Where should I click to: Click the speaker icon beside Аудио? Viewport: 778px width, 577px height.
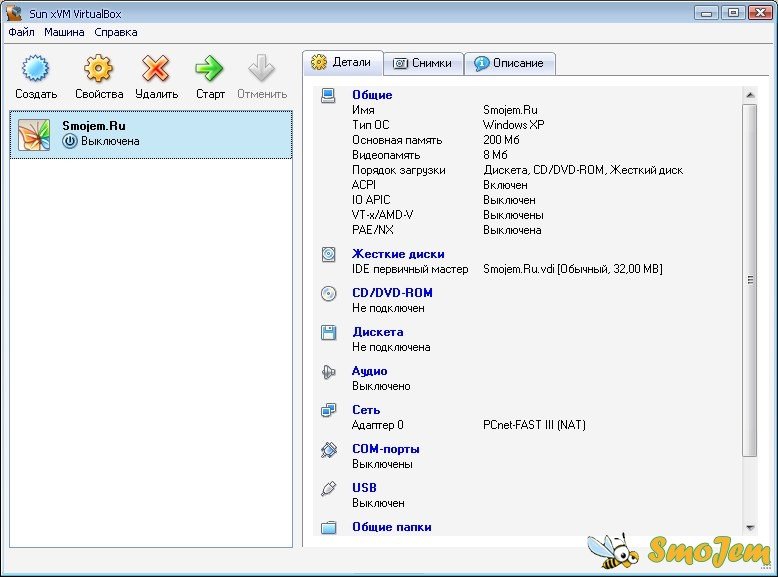pos(329,372)
